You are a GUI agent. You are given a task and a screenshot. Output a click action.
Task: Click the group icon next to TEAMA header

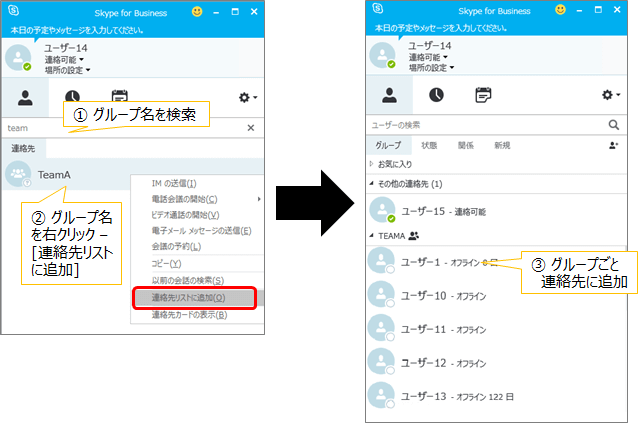[413, 235]
